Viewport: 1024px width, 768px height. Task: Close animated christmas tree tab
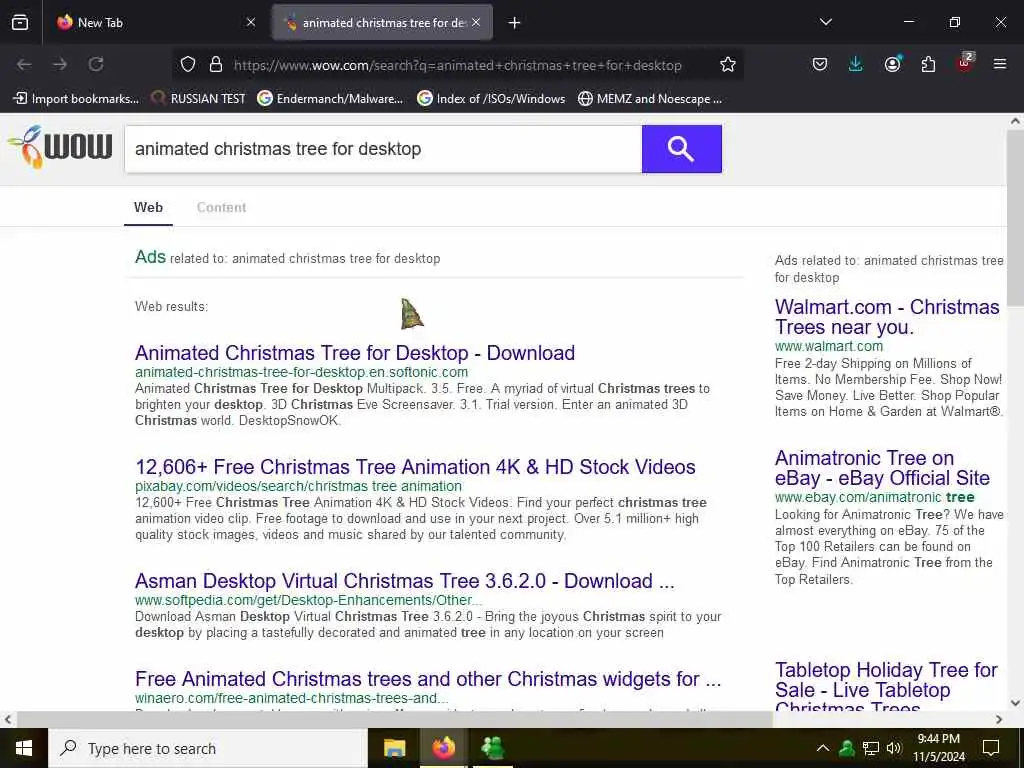[476, 22]
